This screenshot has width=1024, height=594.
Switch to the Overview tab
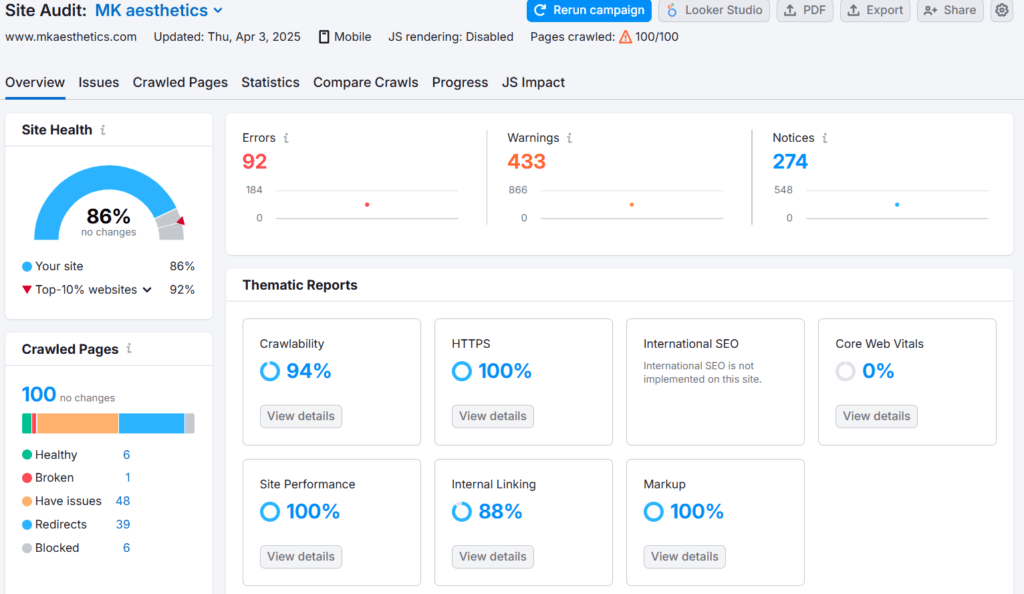pyautogui.click(x=35, y=82)
